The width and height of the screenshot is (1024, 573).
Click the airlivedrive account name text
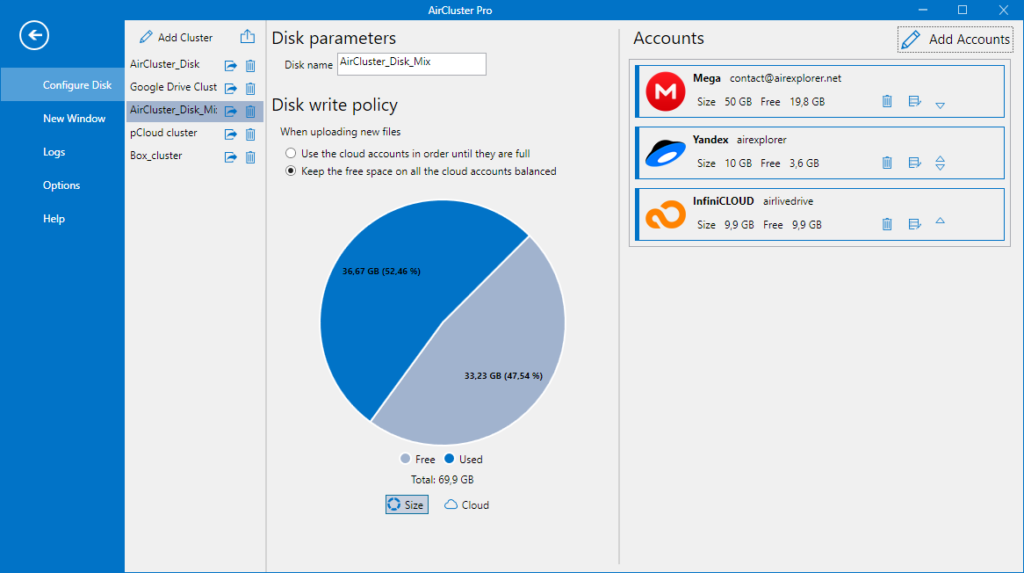pyautogui.click(x=788, y=201)
